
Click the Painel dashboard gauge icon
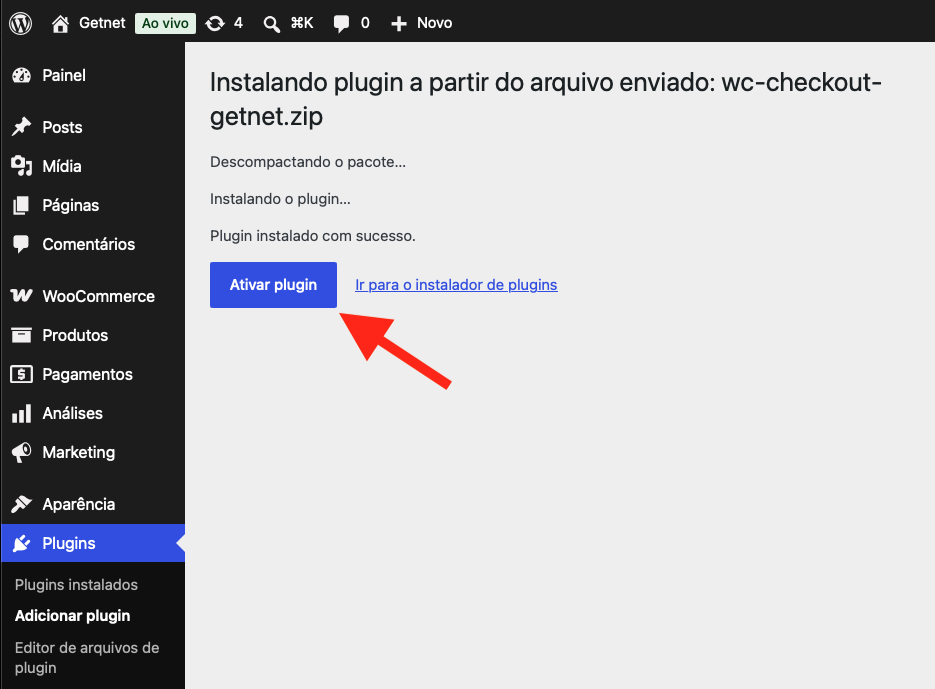point(21,75)
